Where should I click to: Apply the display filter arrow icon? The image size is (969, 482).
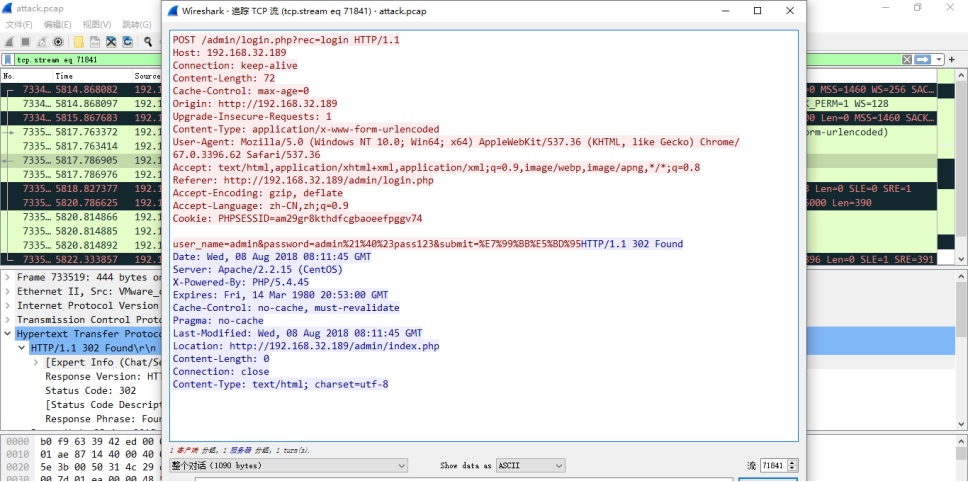pyautogui.click(x=923, y=60)
